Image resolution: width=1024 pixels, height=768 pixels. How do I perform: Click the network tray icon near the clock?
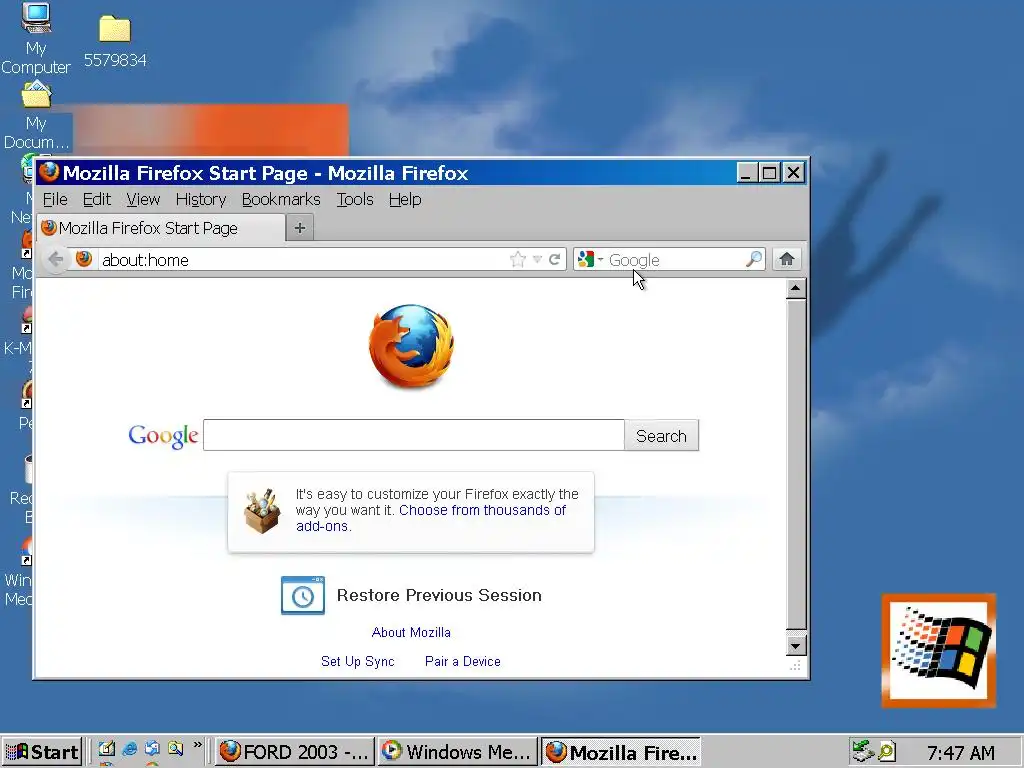(863, 751)
